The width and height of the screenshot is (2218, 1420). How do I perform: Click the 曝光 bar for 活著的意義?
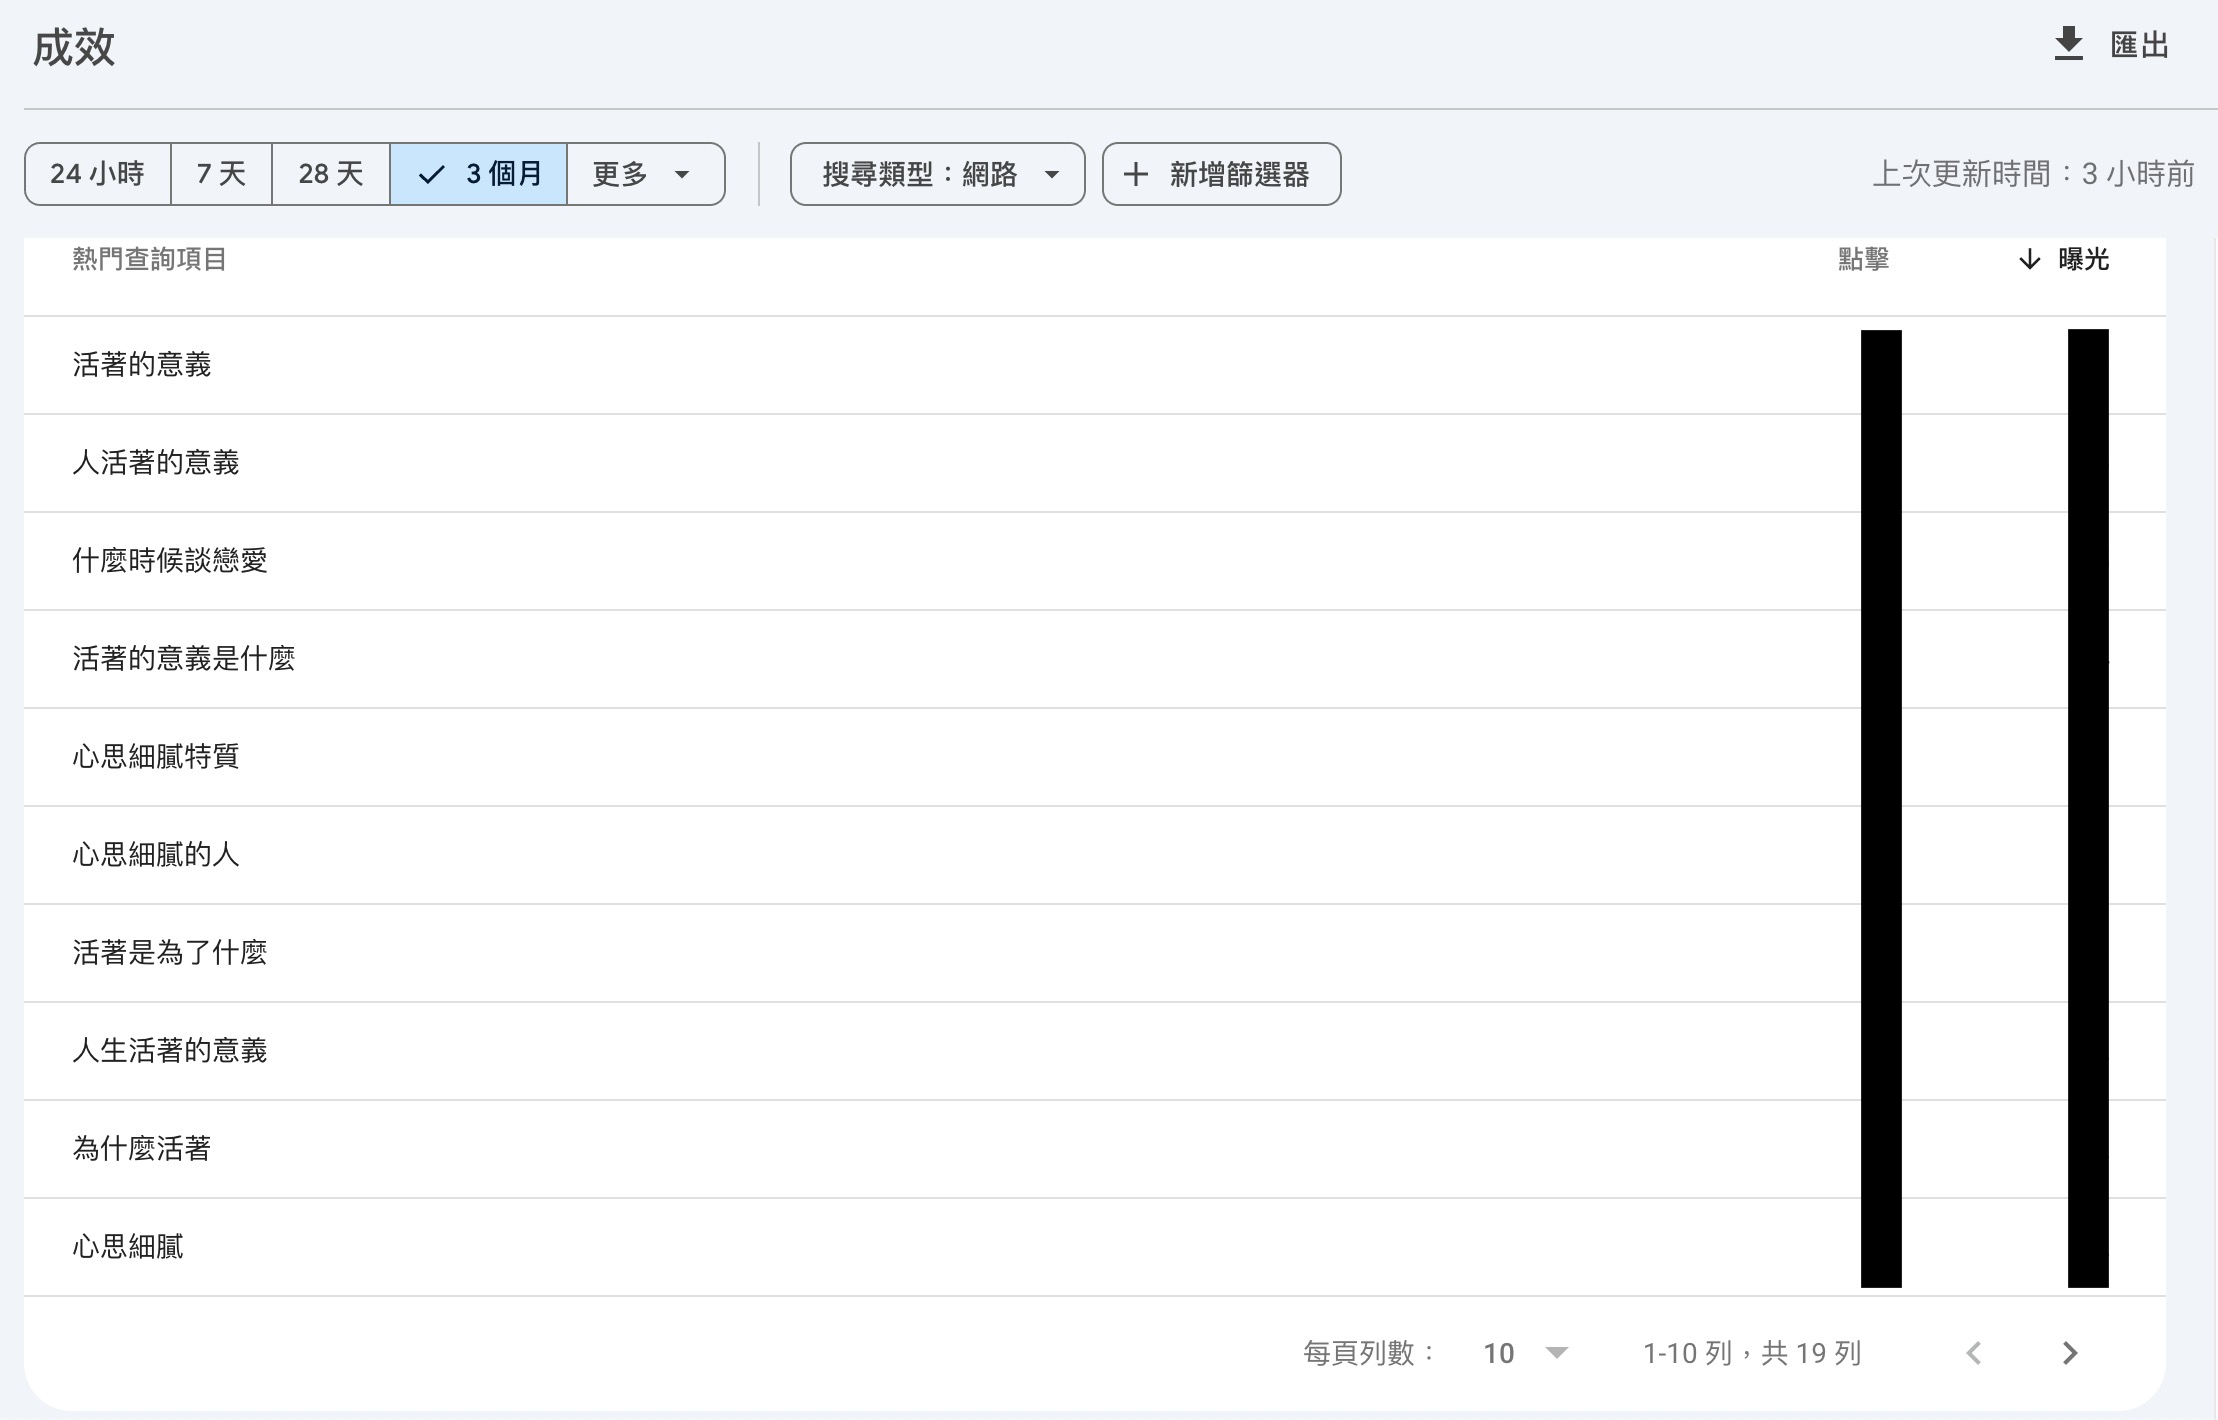tap(2086, 365)
